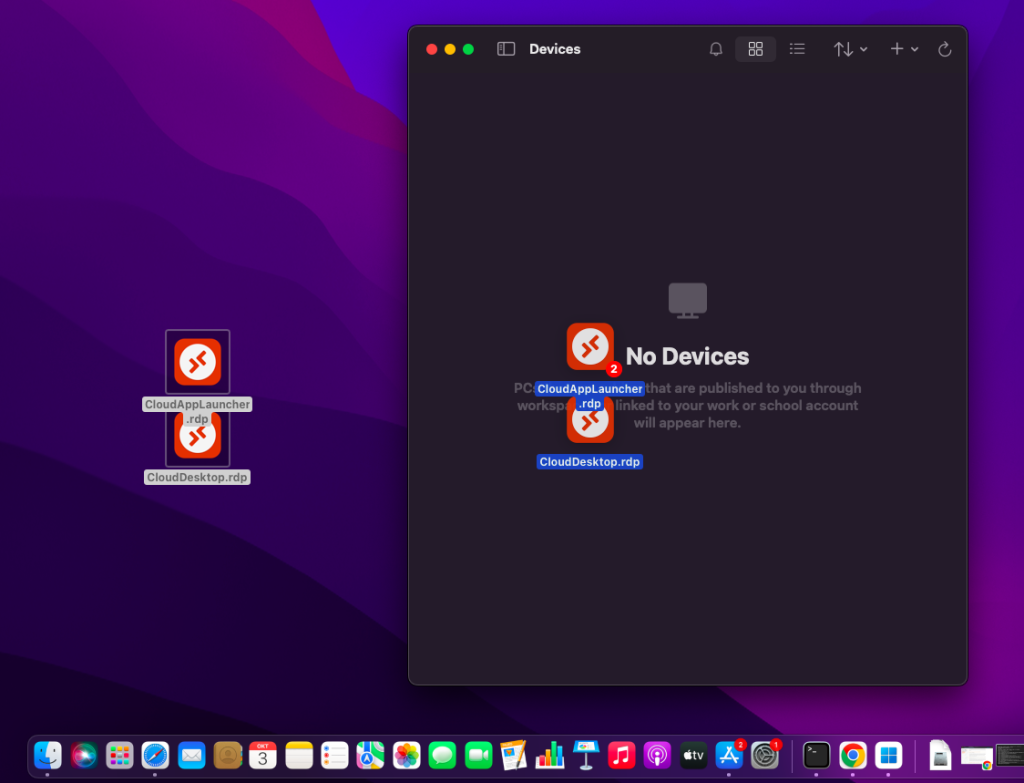Minimize the Devices window
The height and width of the screenshot is (783, 1024).
point(450,49)
